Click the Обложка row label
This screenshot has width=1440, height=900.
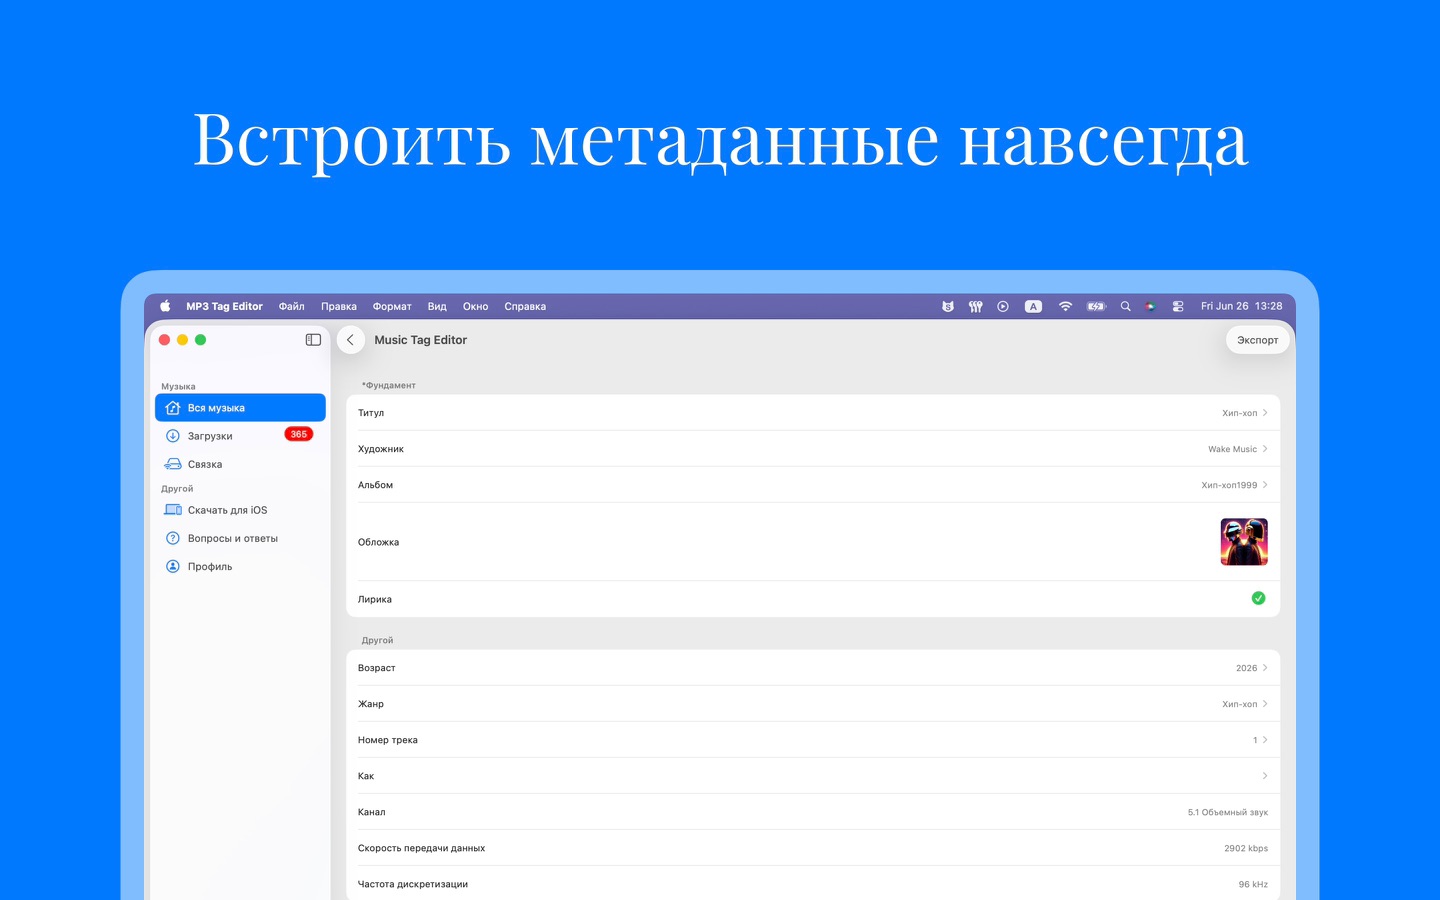pos(378,542)
